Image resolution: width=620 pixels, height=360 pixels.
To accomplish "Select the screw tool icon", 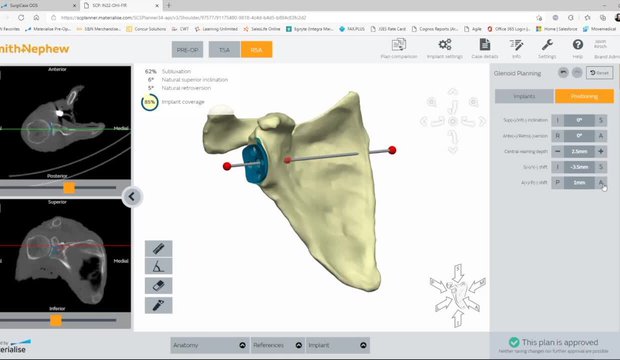I will pos(159,305).
